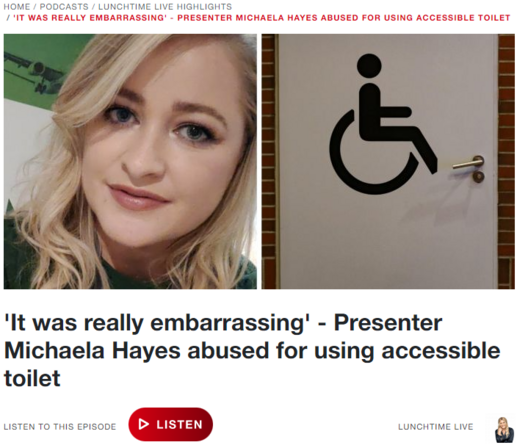Open the LUNCHTIME LIVE show link
517x445 pixels.
(436, 427)
